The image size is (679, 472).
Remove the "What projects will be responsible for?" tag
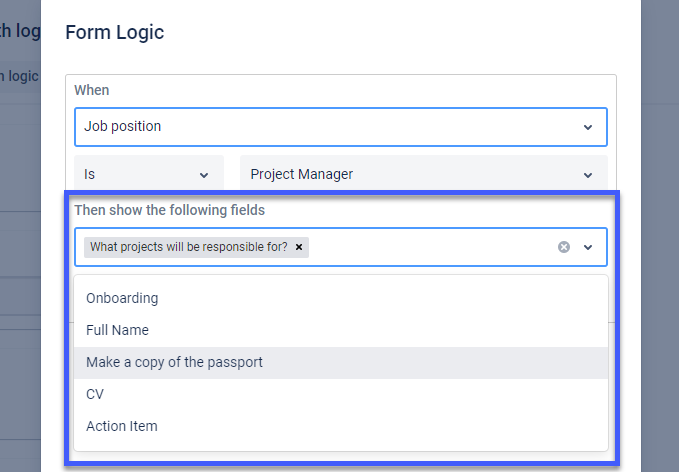299,247
